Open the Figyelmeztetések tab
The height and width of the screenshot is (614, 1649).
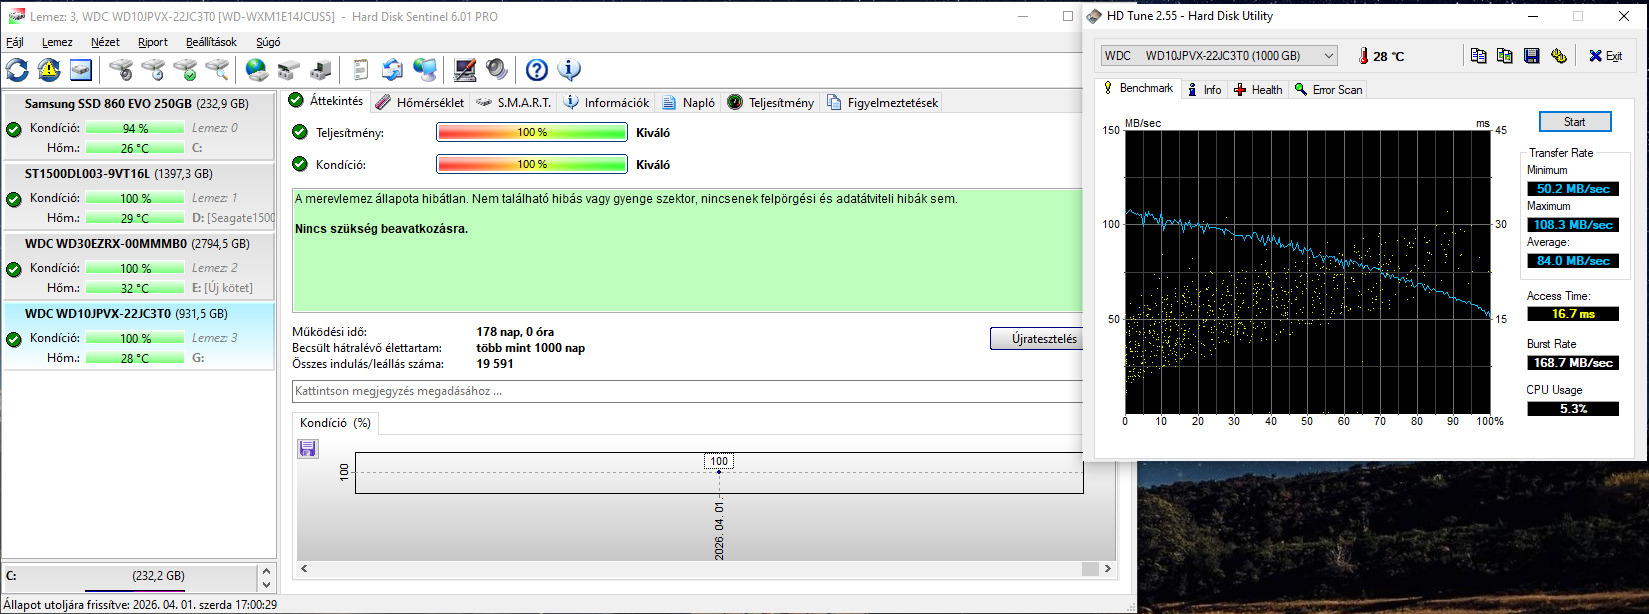882,102
